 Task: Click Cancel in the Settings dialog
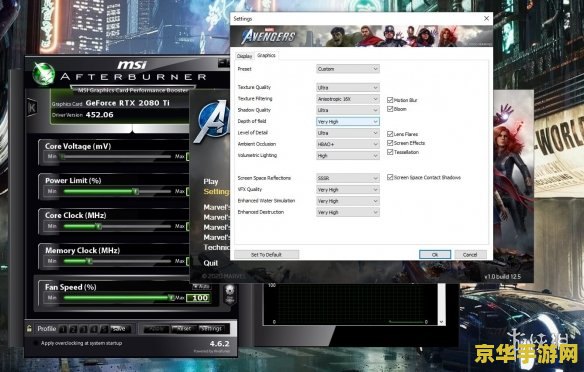[470, 255]
